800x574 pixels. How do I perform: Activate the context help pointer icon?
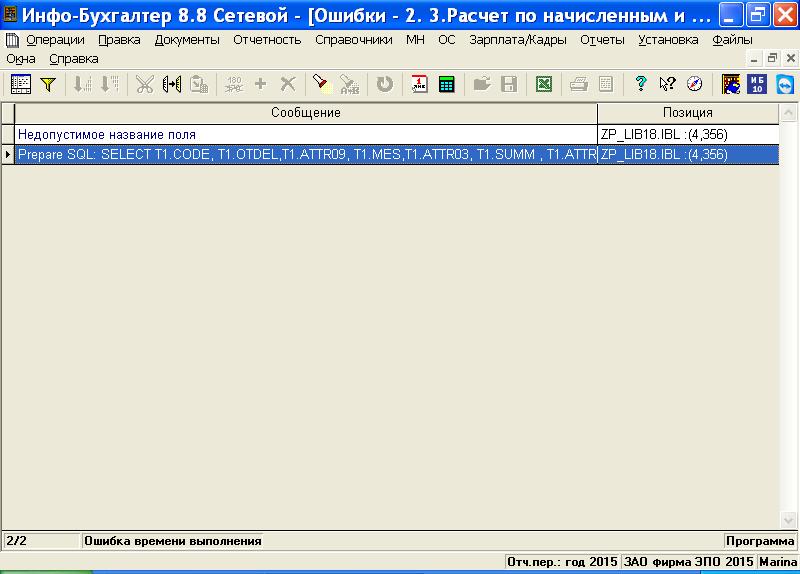tap(667, 85)
